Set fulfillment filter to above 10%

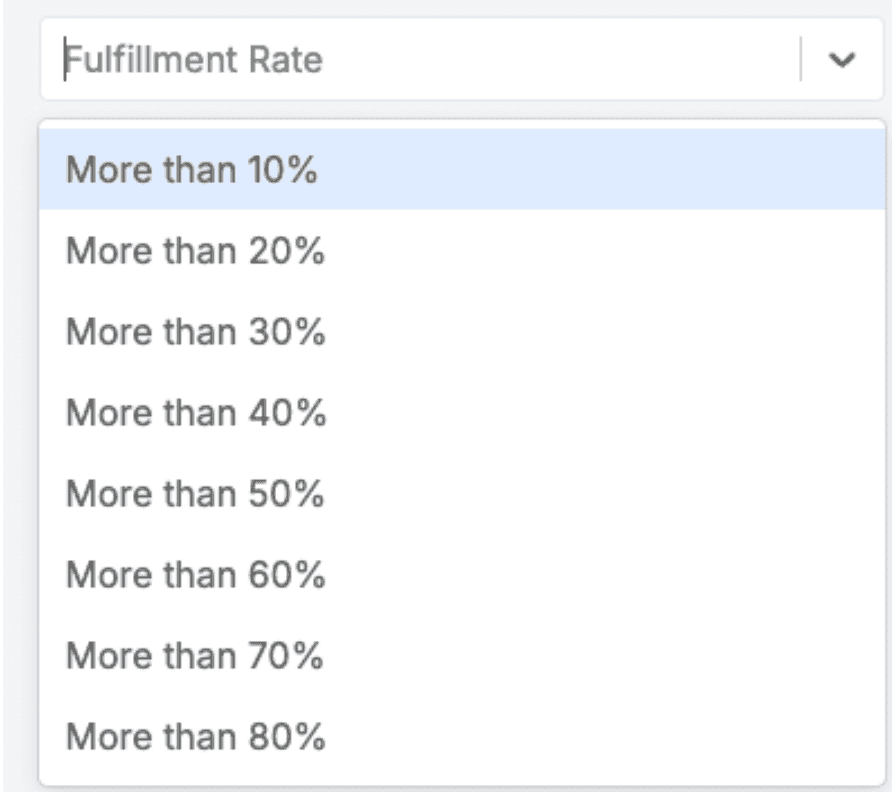click(191, 170)
